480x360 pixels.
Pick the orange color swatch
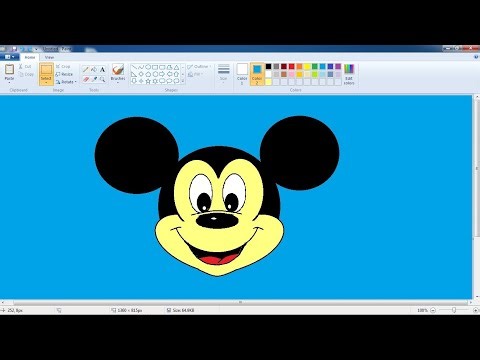299,67
